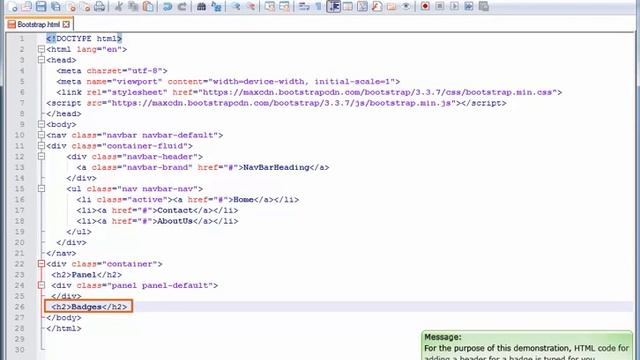Print the document using Print icon

(x=99, y=6)
